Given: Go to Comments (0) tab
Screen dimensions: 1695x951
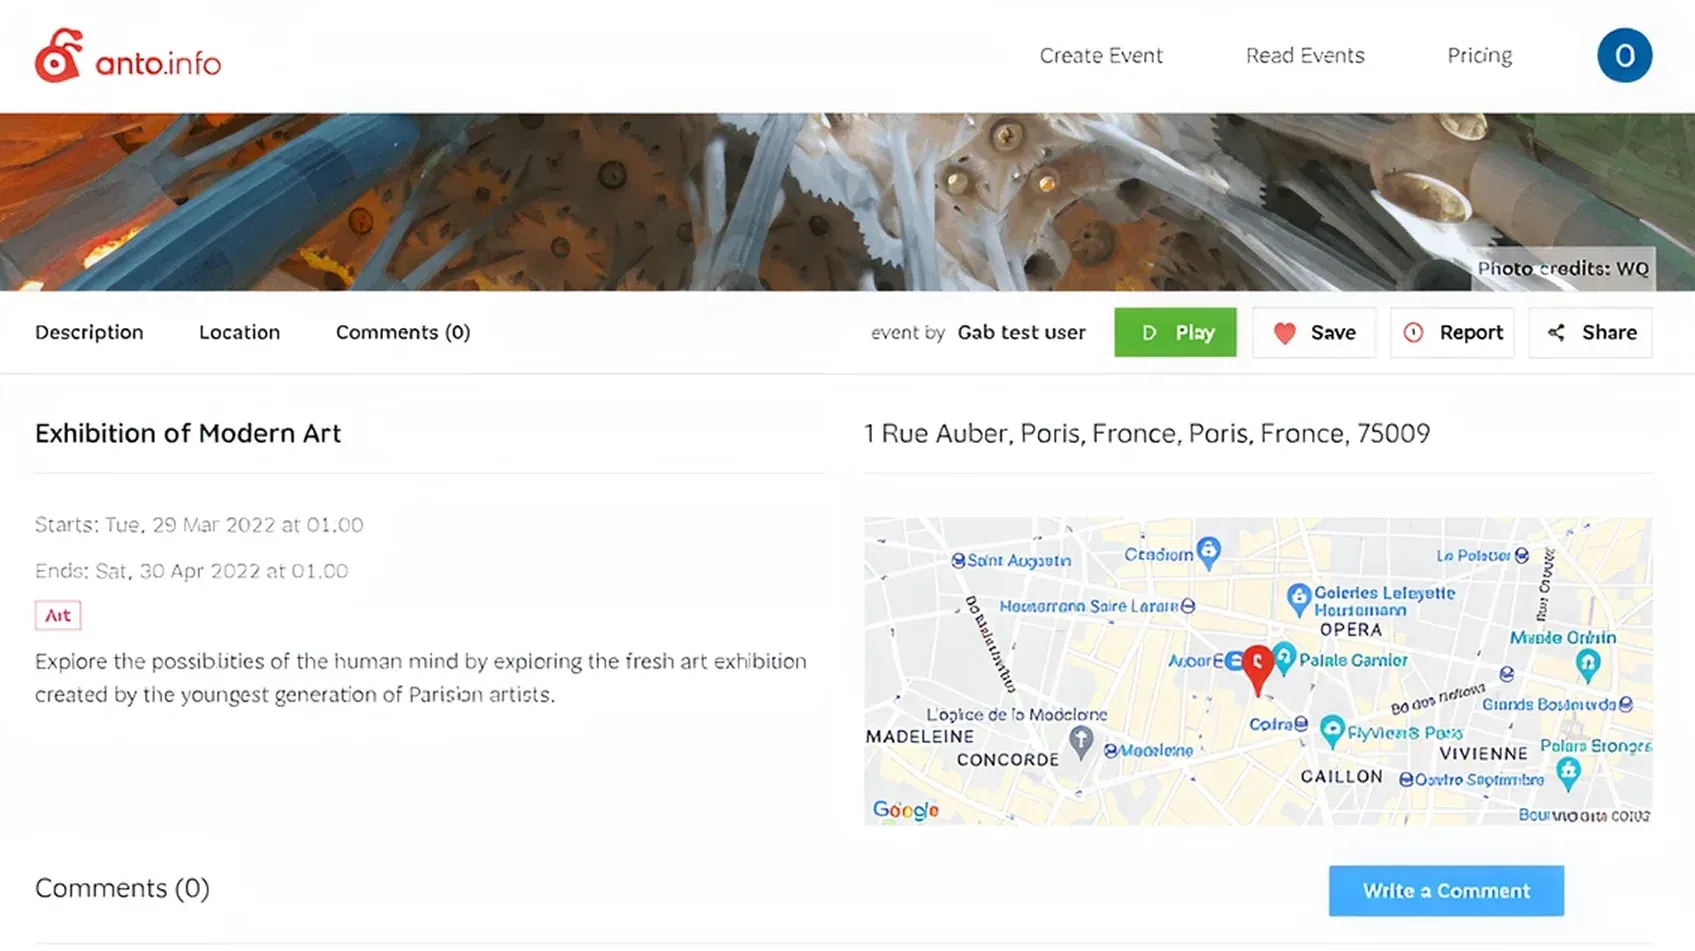Looking at the screenshot, I should (x=402, y=333).
